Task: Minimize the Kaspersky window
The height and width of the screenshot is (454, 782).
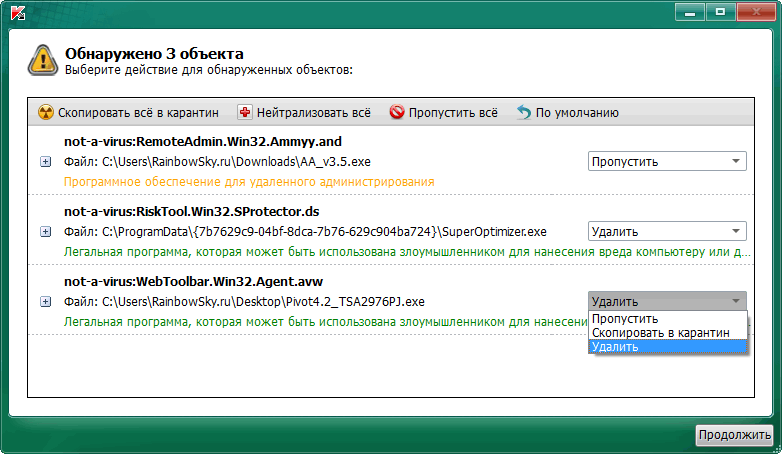Action: (x=690, y=12)
